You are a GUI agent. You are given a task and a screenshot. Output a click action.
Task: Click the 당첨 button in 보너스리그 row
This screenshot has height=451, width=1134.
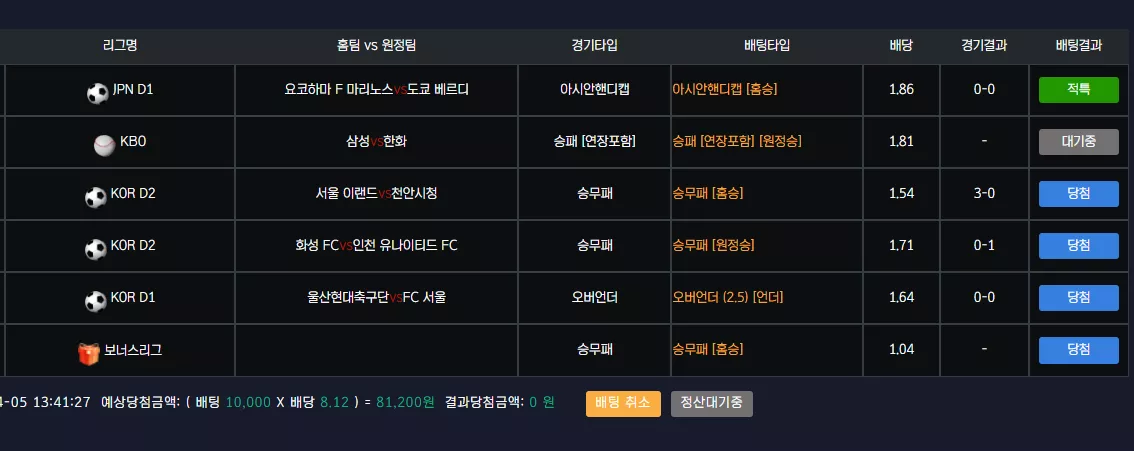[1078, 350]
